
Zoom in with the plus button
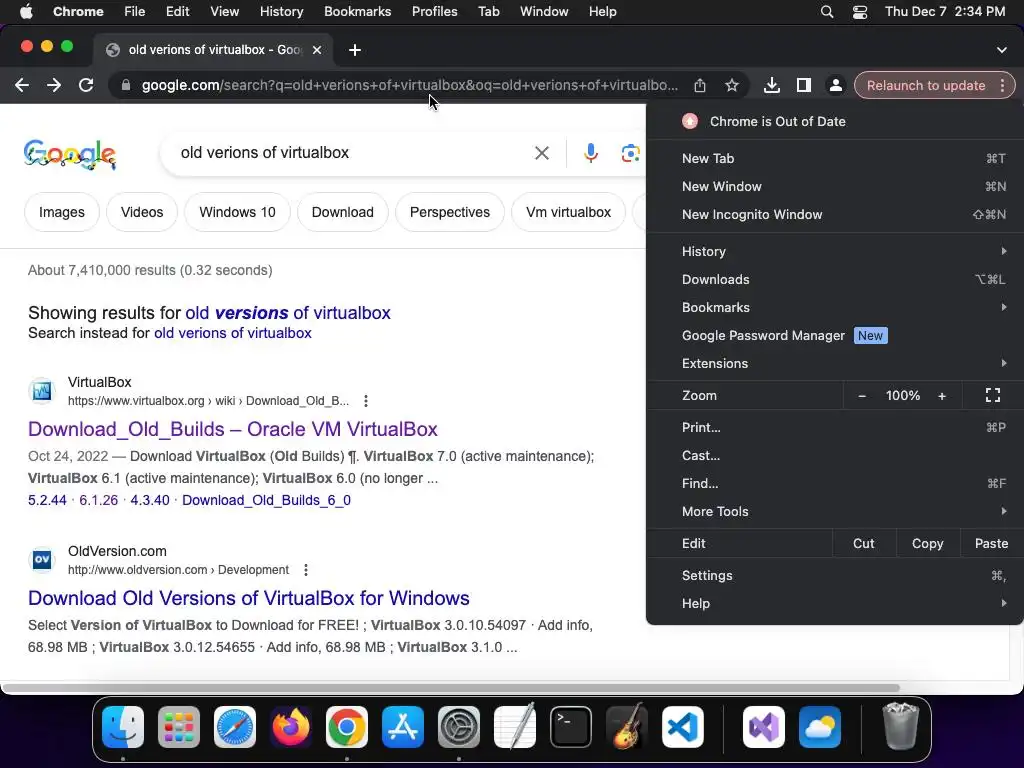(942, 396)
